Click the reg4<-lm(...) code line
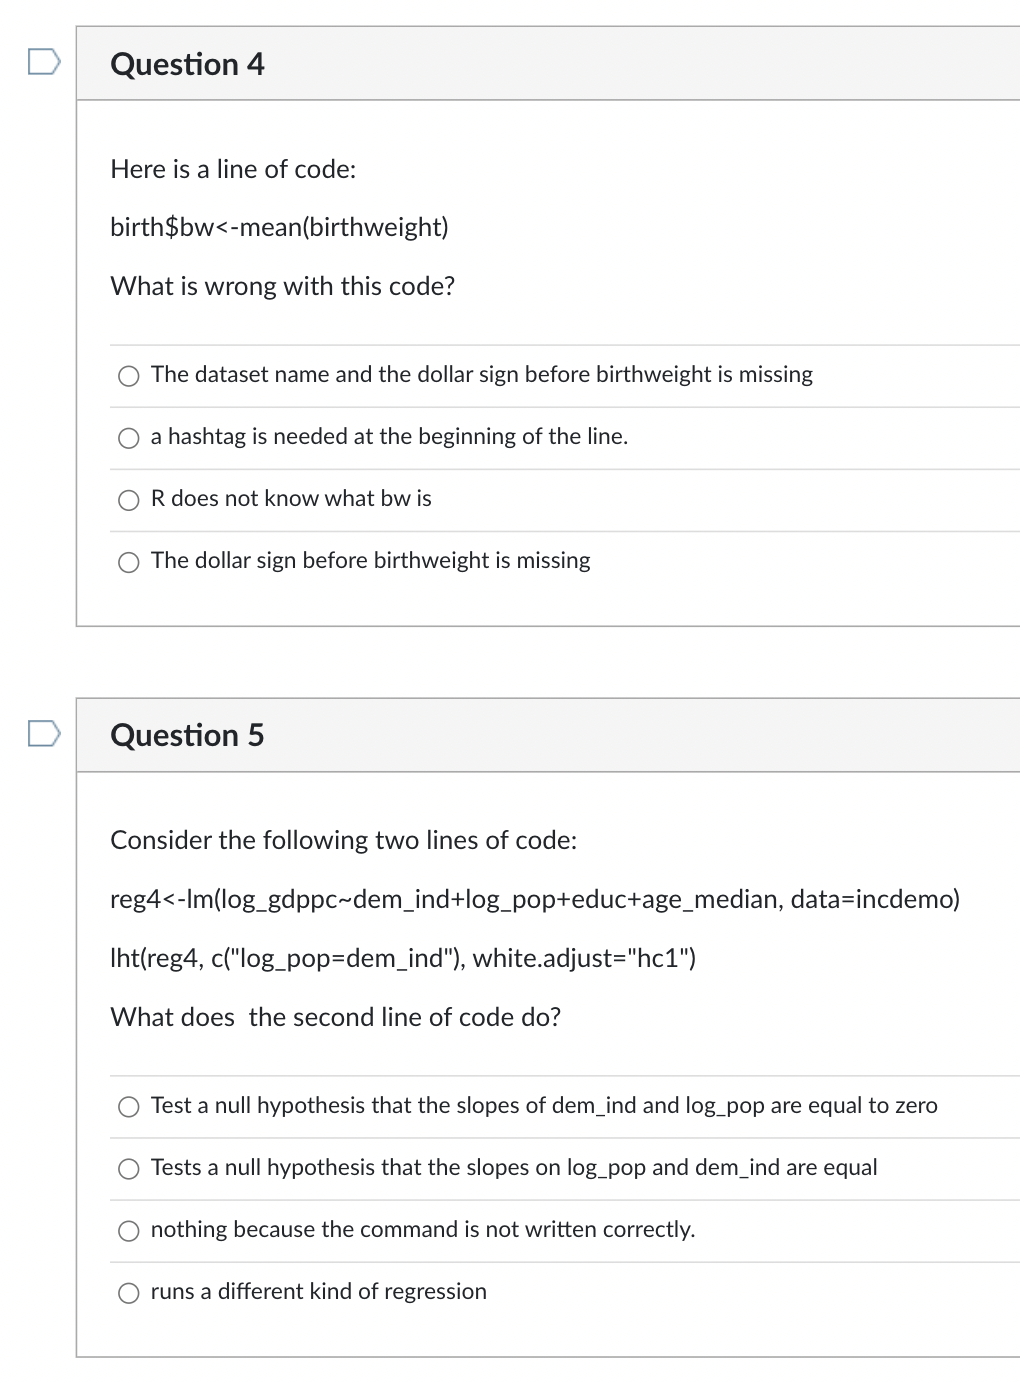This screenshot has height=1382, width=1020. (534, 899)
